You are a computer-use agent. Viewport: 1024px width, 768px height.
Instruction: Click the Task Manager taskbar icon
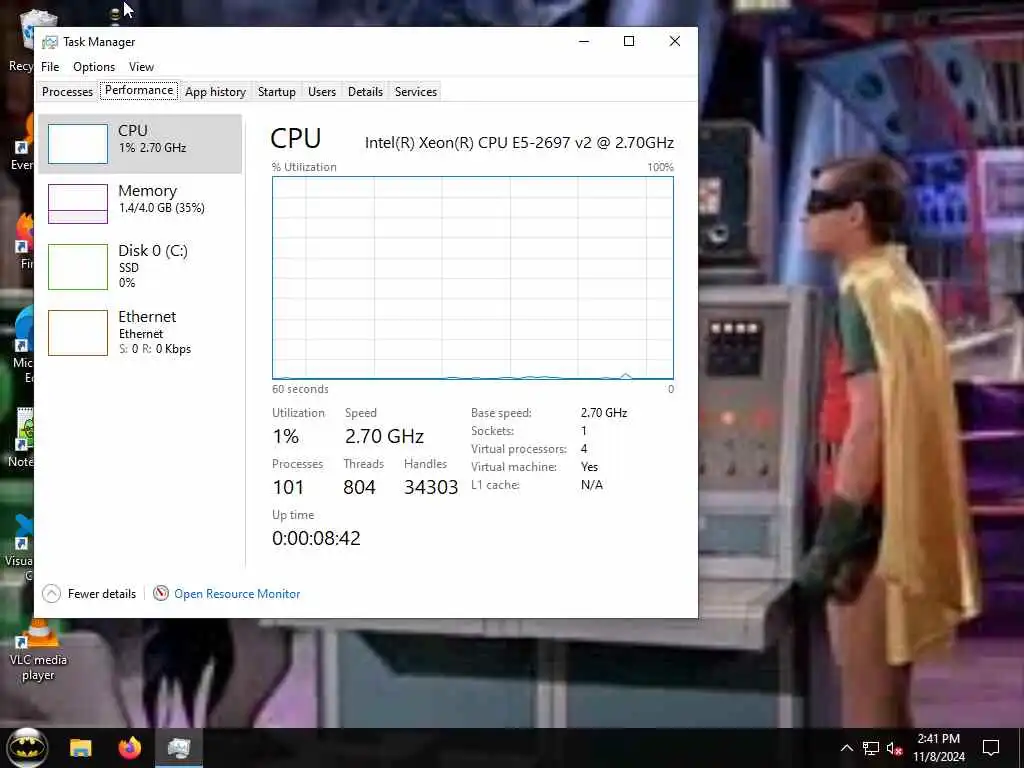tap(178, 748)
